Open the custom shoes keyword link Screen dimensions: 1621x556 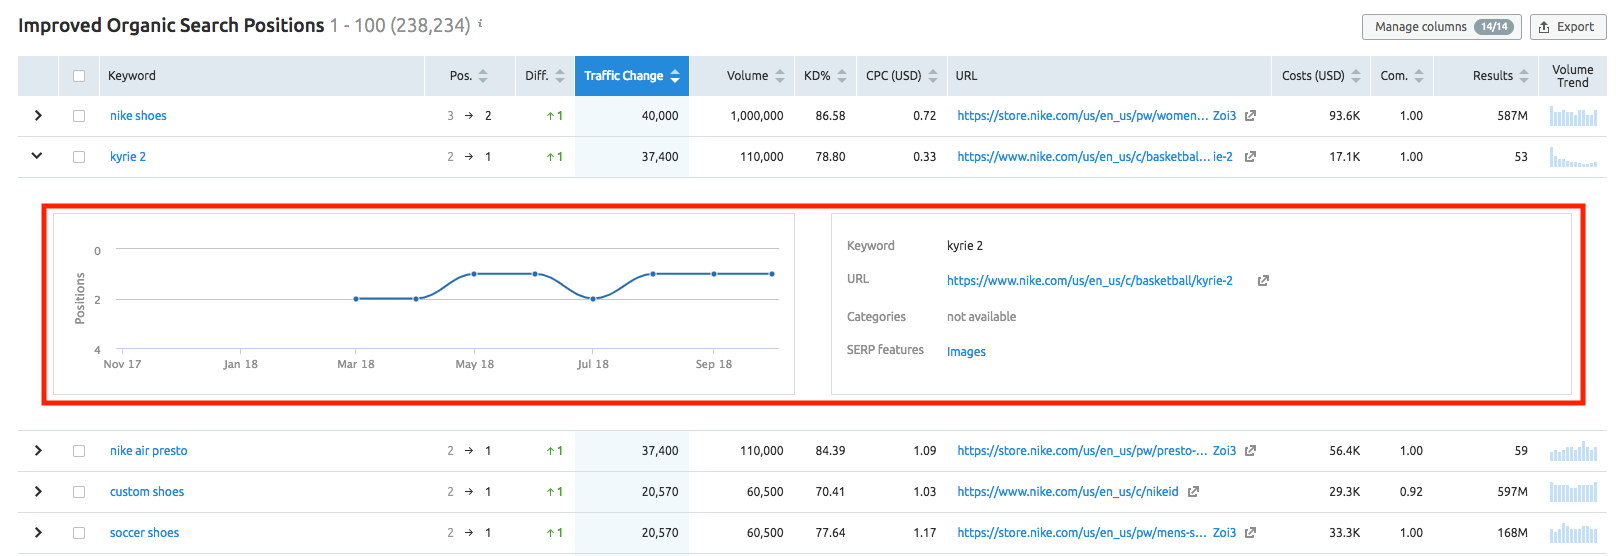pos(147,492)
